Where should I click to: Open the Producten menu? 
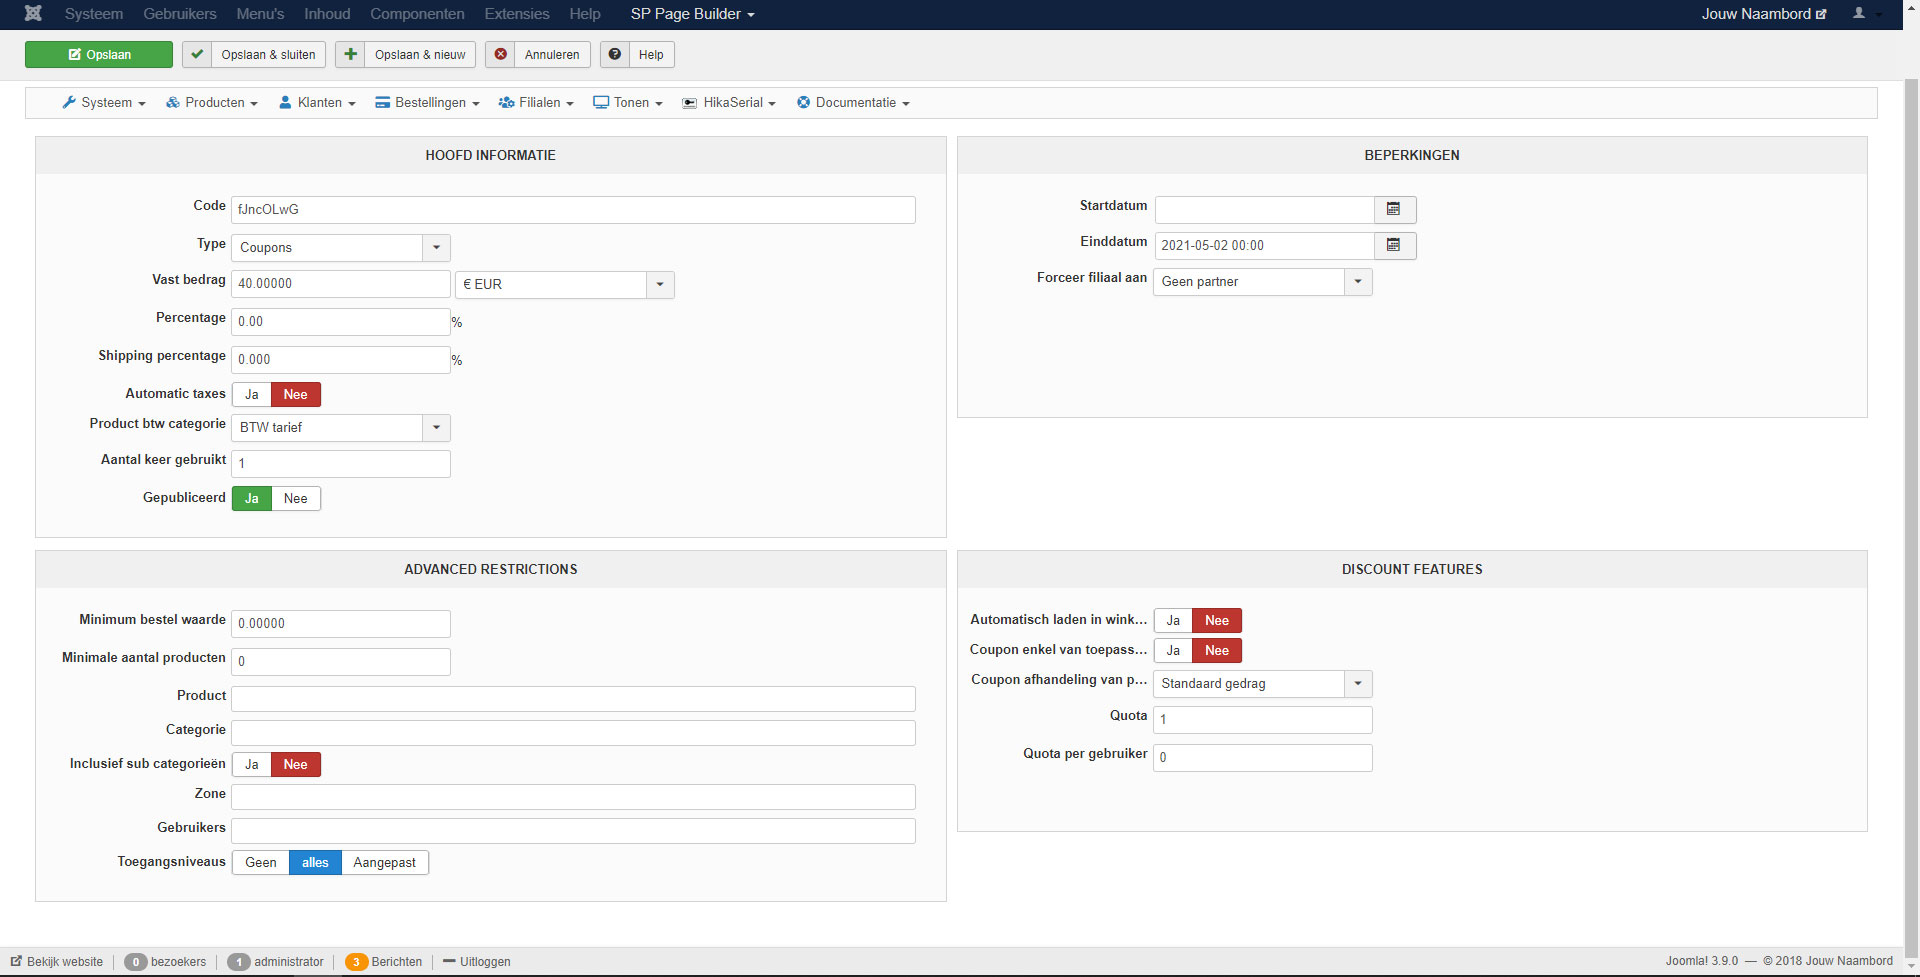click(212, 103)
